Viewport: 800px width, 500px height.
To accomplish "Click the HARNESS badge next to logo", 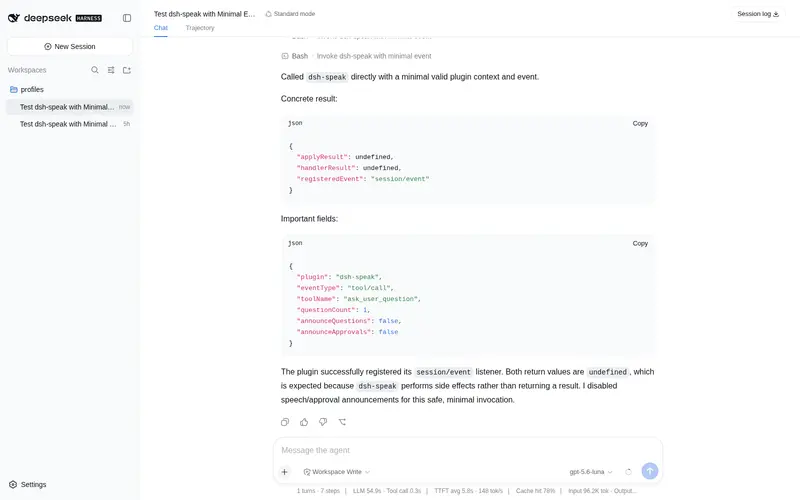I will (x=89, y=18).
